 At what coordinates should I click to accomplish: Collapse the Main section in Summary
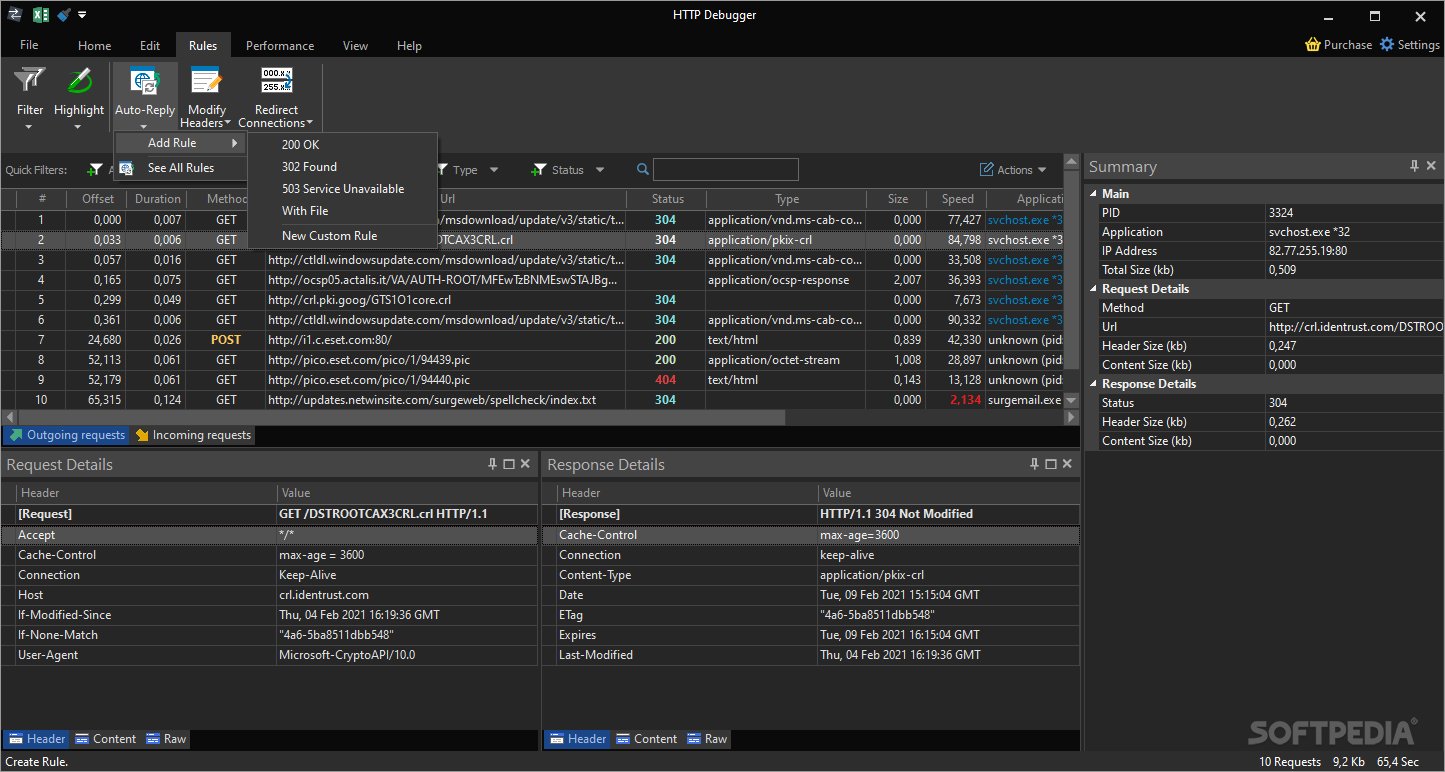pos(1093,194)
